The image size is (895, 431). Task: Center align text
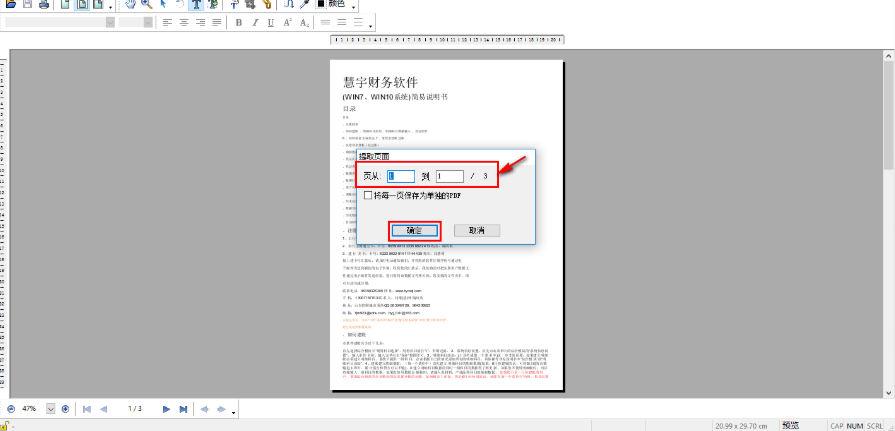click(184, 23)
